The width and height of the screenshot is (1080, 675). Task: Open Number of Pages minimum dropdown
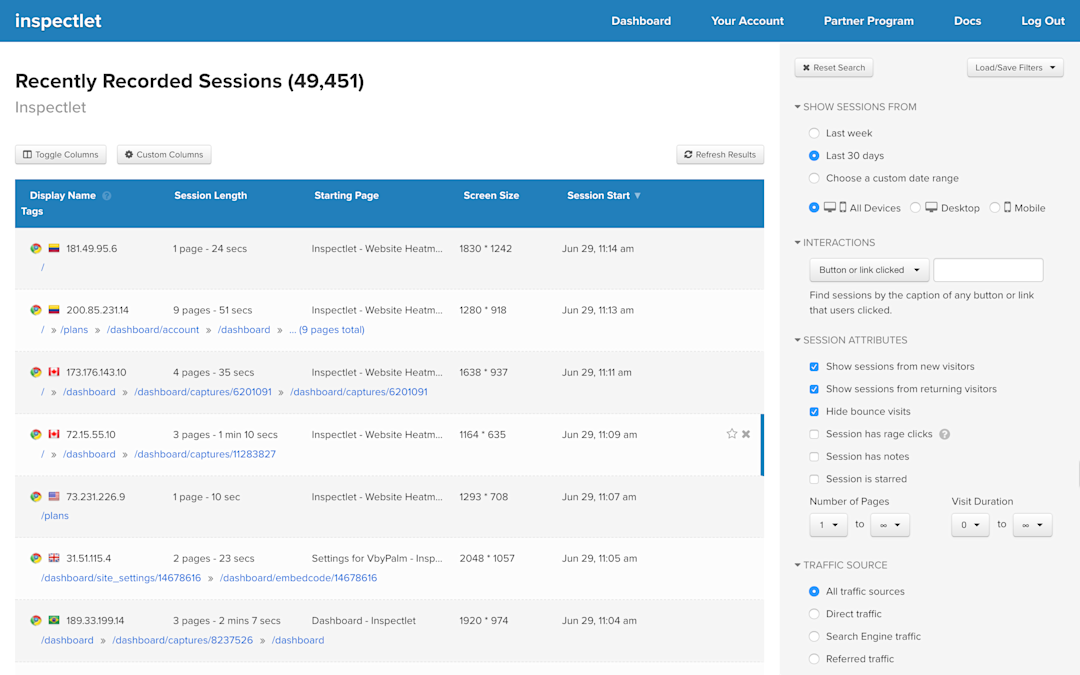(x=829, y=525)
